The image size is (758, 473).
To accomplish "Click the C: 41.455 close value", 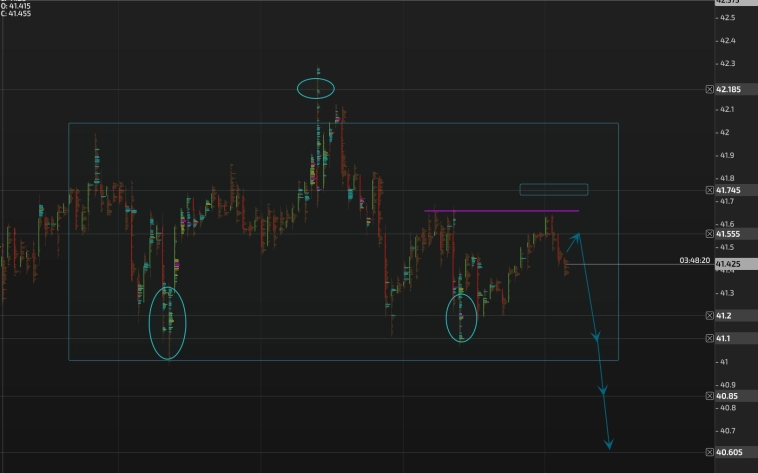I will (16, 14).
